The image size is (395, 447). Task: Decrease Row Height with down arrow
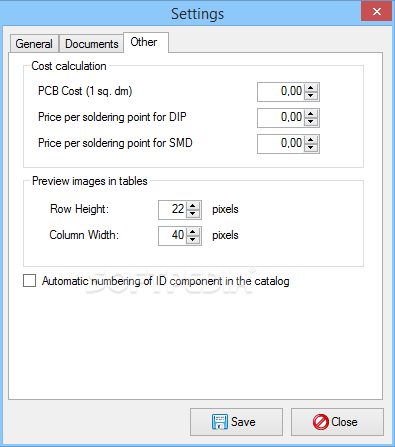[193, 214]
